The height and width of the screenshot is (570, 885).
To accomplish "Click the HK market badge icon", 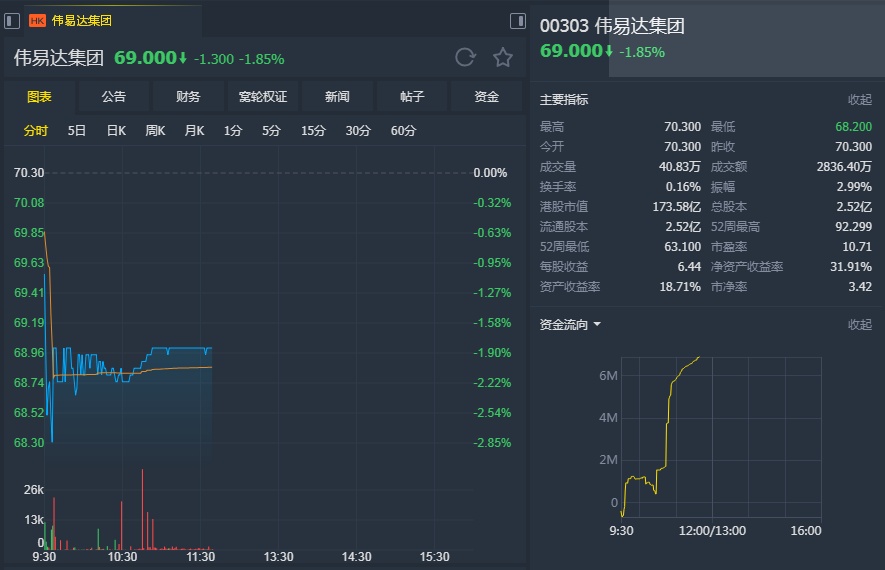I will click(37, 21).
